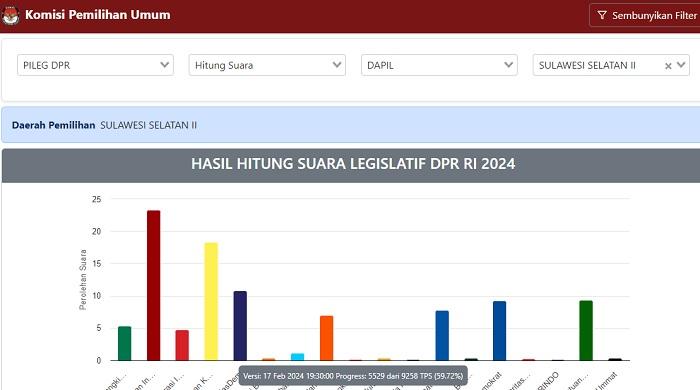
Task: Click the tallest dark red bar
Action: point(154,285)
